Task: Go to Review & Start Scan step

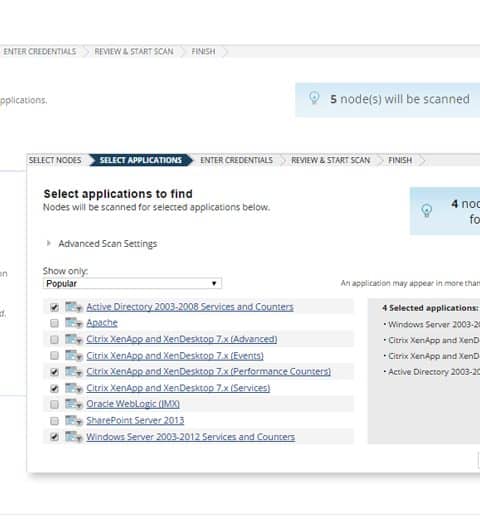Action: (331, 160)
